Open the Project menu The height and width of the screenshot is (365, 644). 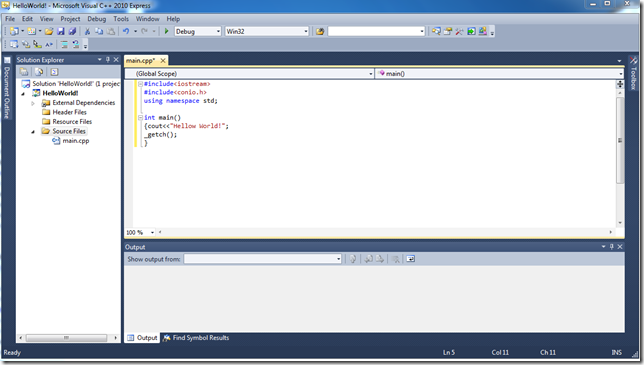70,19
